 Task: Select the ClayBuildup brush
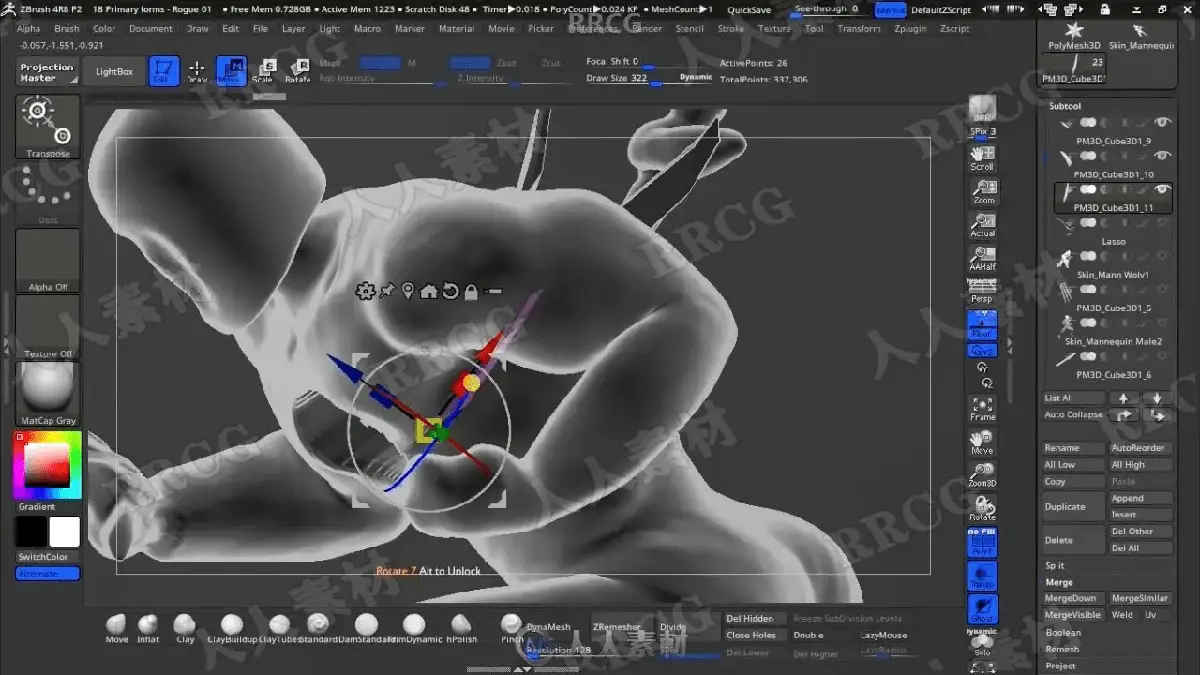231,628
